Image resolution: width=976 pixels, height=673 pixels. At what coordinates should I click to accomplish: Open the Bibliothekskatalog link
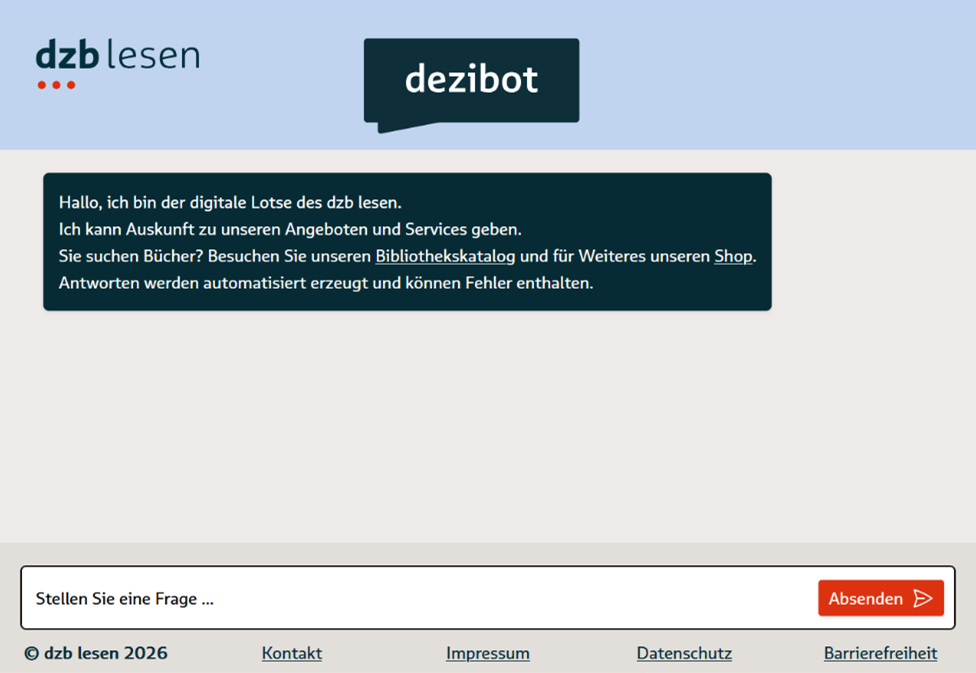coord(445,256)
